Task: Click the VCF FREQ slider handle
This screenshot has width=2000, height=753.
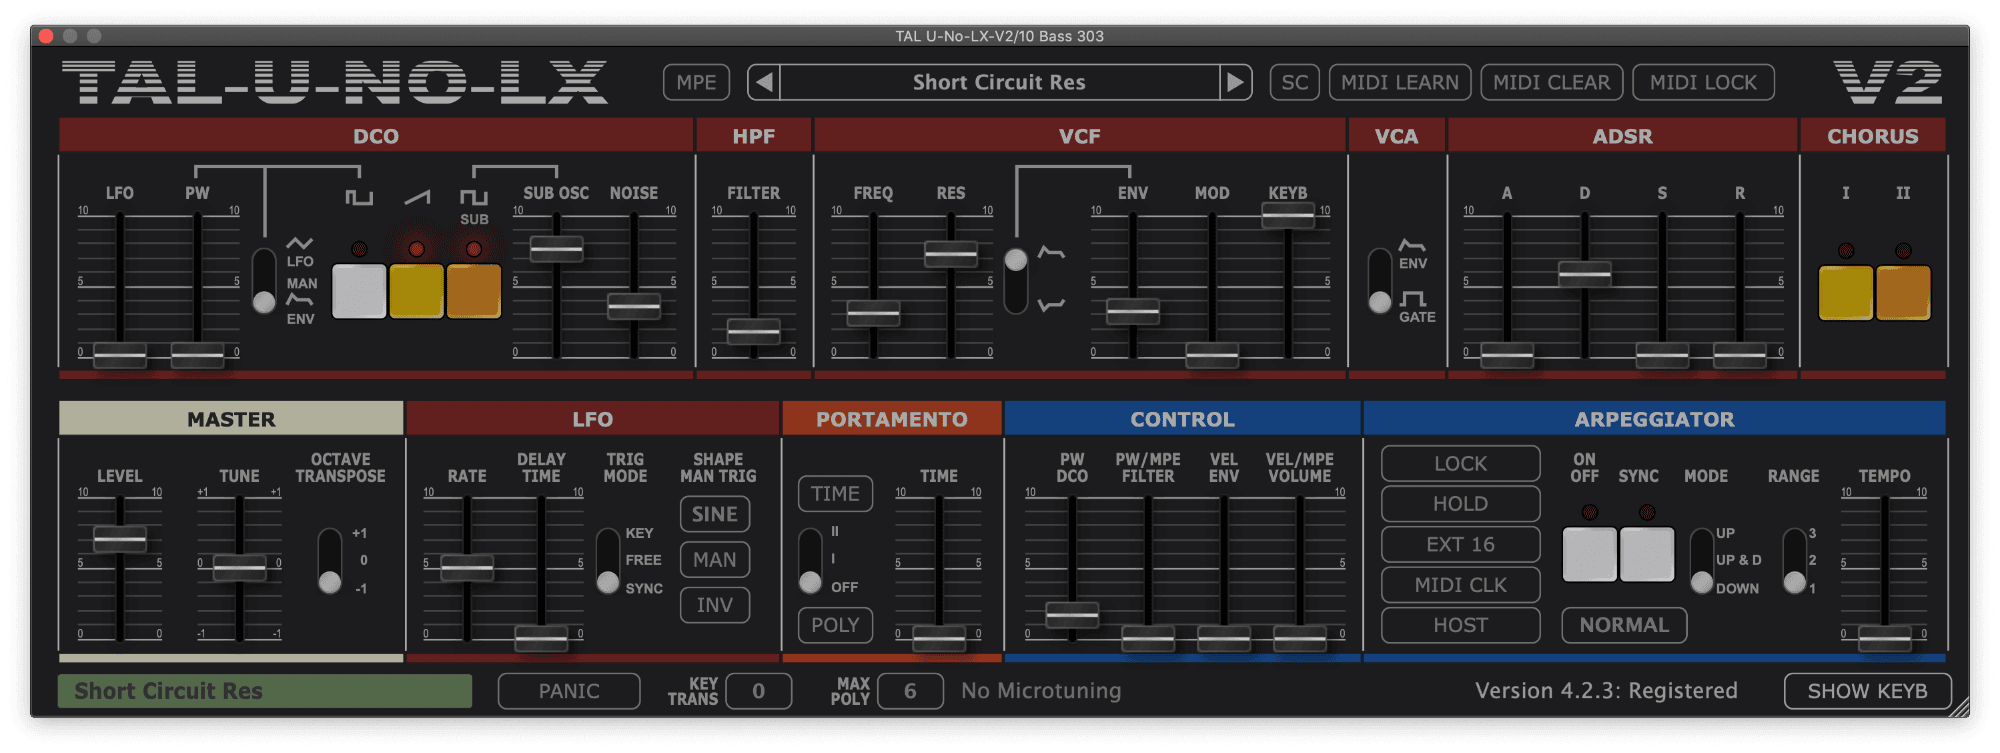Action: click(873, 315)
